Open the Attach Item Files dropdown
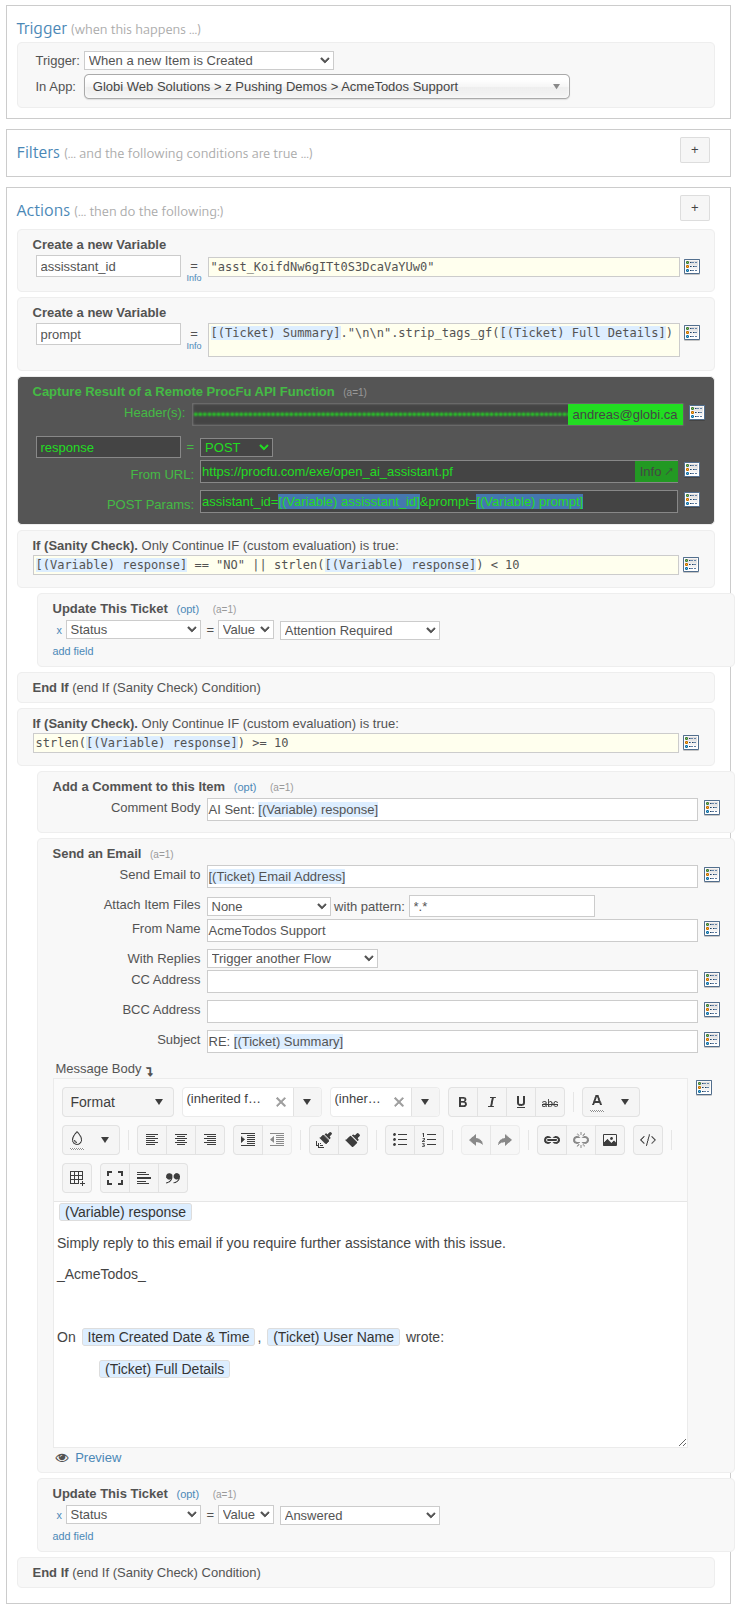 (x=269, y=907)
